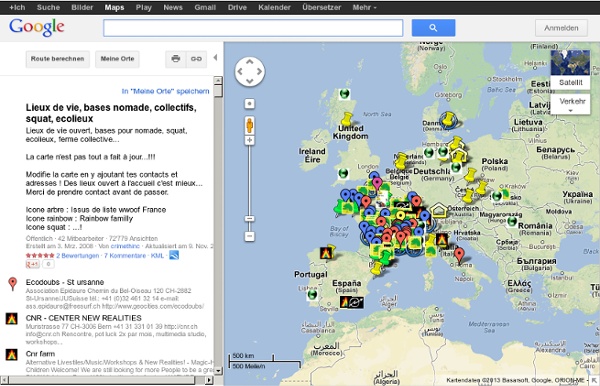600x386 pixels.
Task: Open the CNR - CENTER NEW REALITIES entry
Action: [83, 318]
